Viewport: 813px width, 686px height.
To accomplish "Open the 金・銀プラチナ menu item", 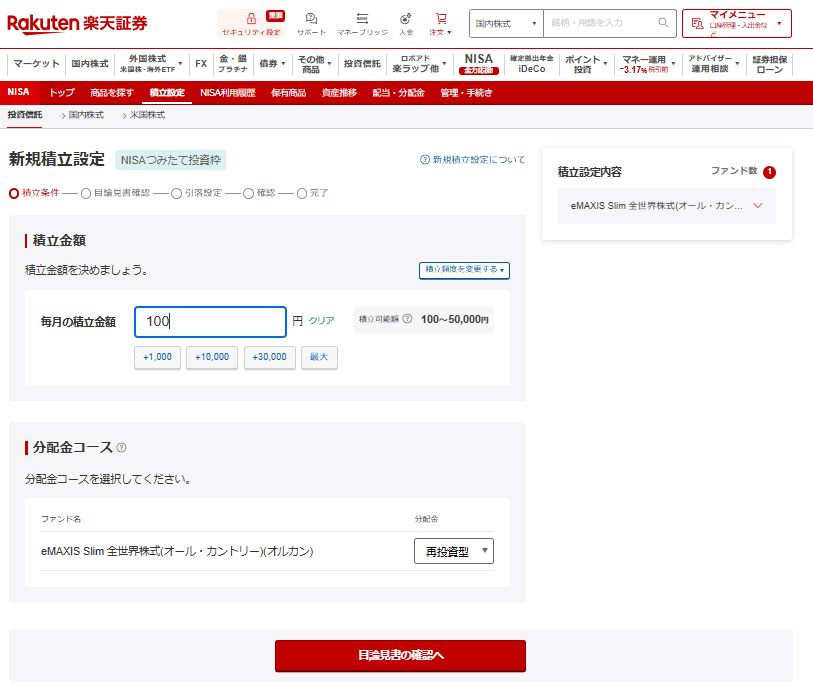I will click(233, 64).
